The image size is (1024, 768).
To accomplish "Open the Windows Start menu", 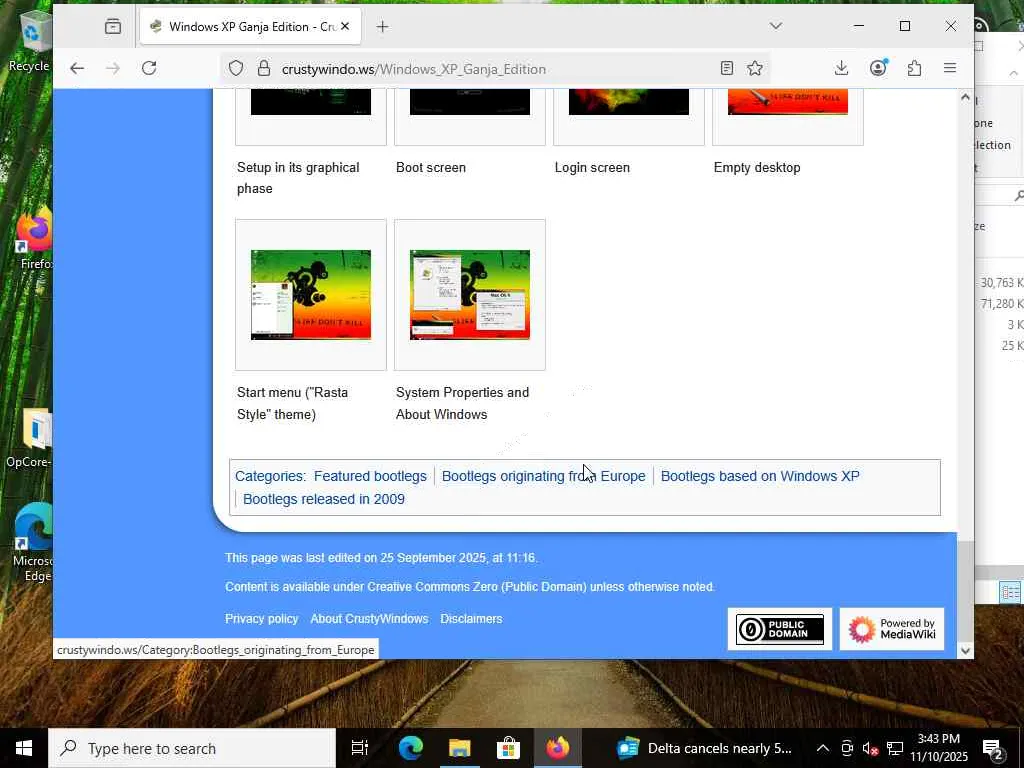I will [24, 748].
